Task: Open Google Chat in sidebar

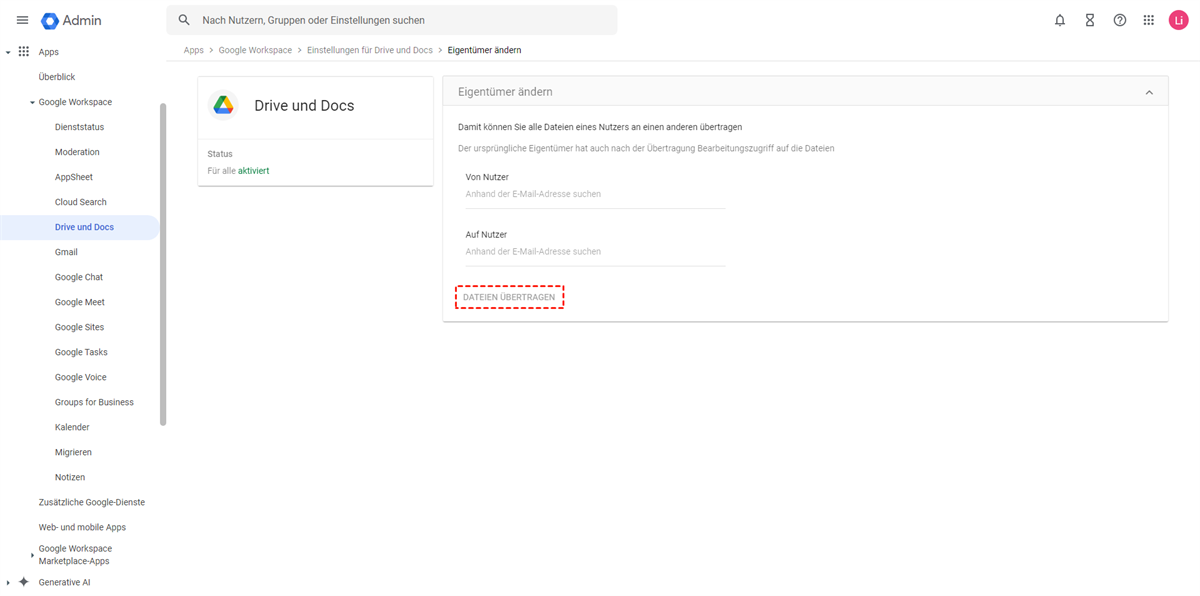Action: pyautogui.click(x=79, y=277)
